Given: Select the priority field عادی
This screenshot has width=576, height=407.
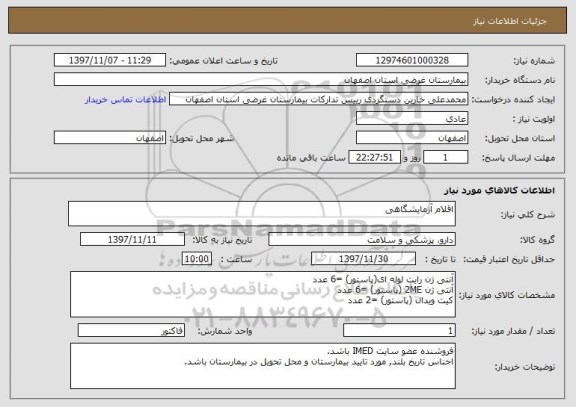Looking at the screenshot, I should (x=412, y=119).
